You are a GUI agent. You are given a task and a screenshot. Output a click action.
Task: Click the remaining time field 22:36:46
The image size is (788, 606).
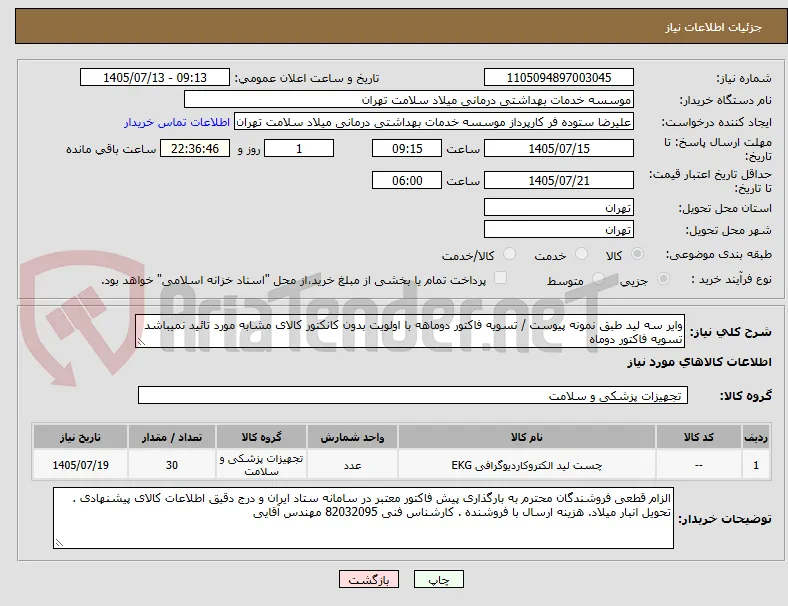195,148
